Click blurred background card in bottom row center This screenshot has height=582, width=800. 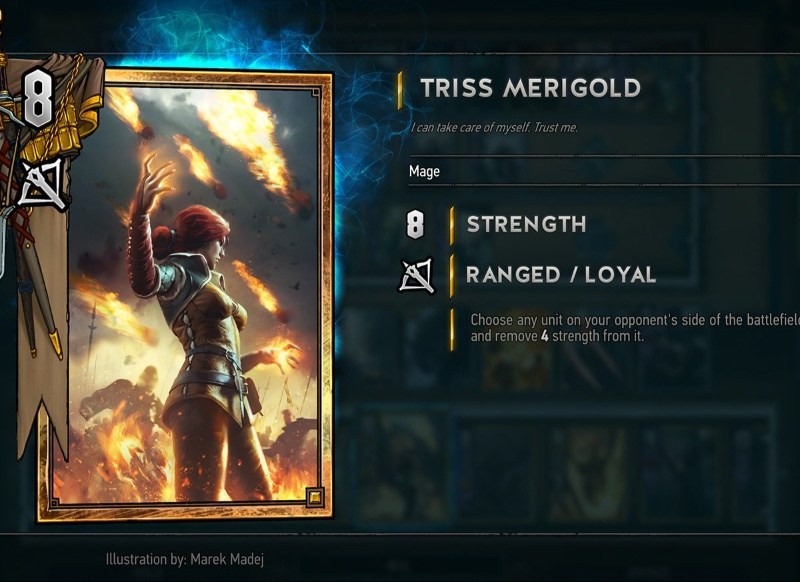tap(589, 467)
